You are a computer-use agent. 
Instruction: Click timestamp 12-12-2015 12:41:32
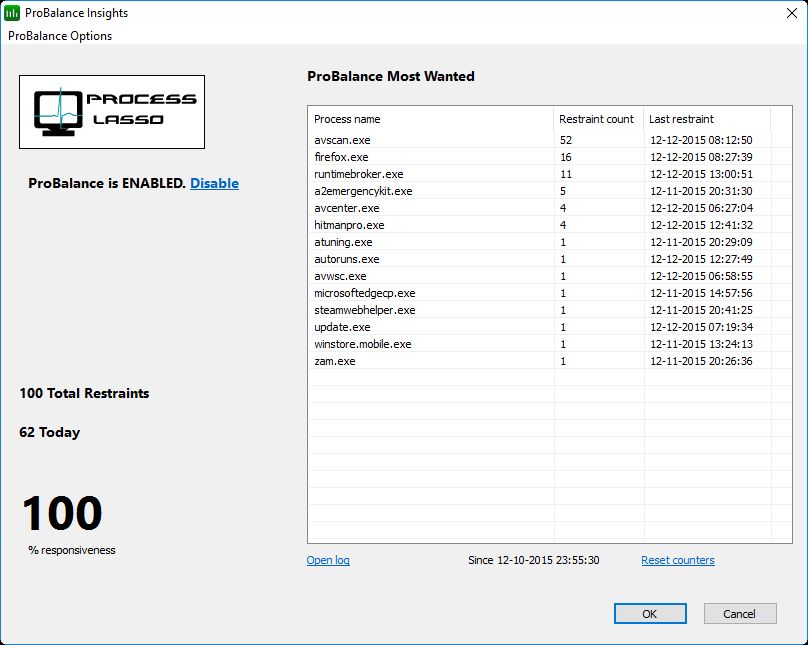point(701,225)
